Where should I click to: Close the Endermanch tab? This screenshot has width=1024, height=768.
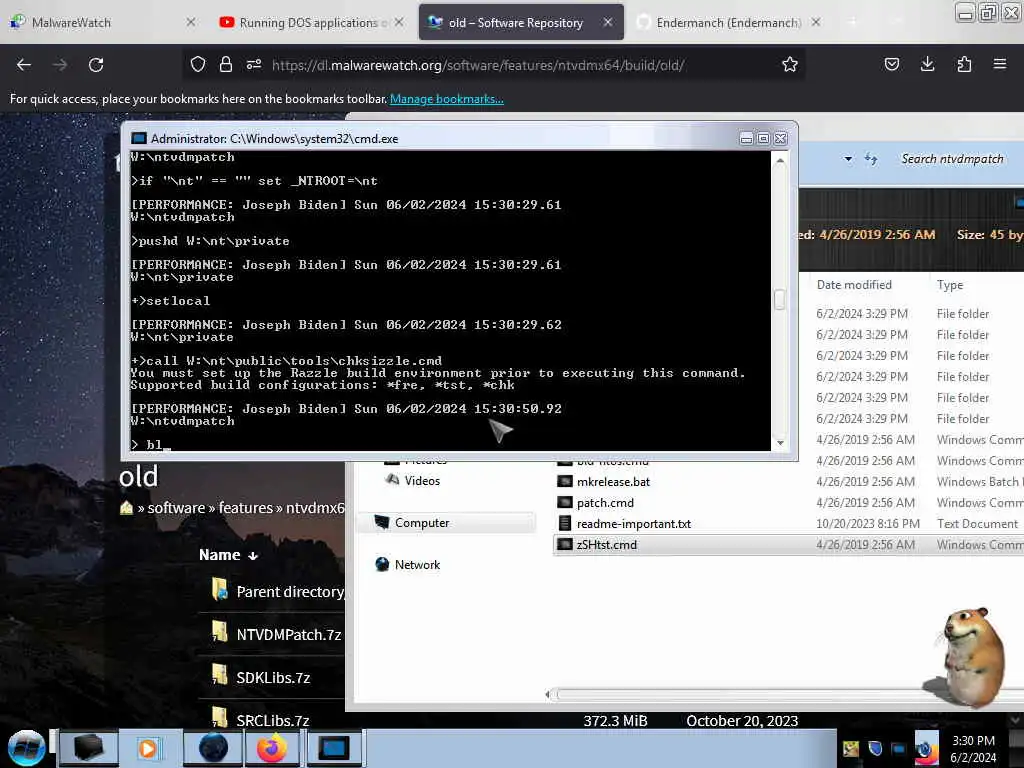(816, 22)
